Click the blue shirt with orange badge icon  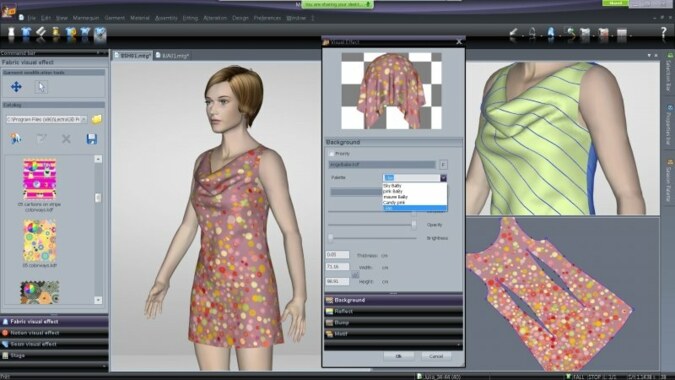pos(71,34)
